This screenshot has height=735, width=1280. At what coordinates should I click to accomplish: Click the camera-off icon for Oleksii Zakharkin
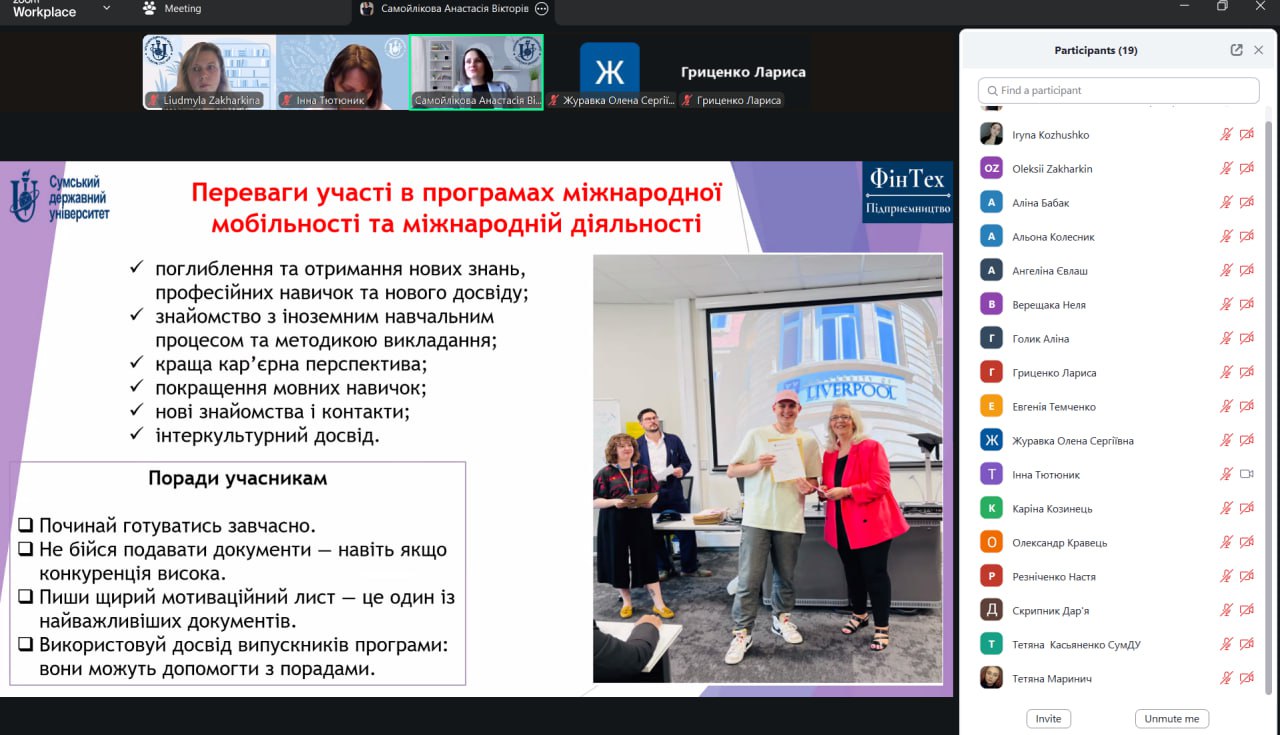[1246, 169]
